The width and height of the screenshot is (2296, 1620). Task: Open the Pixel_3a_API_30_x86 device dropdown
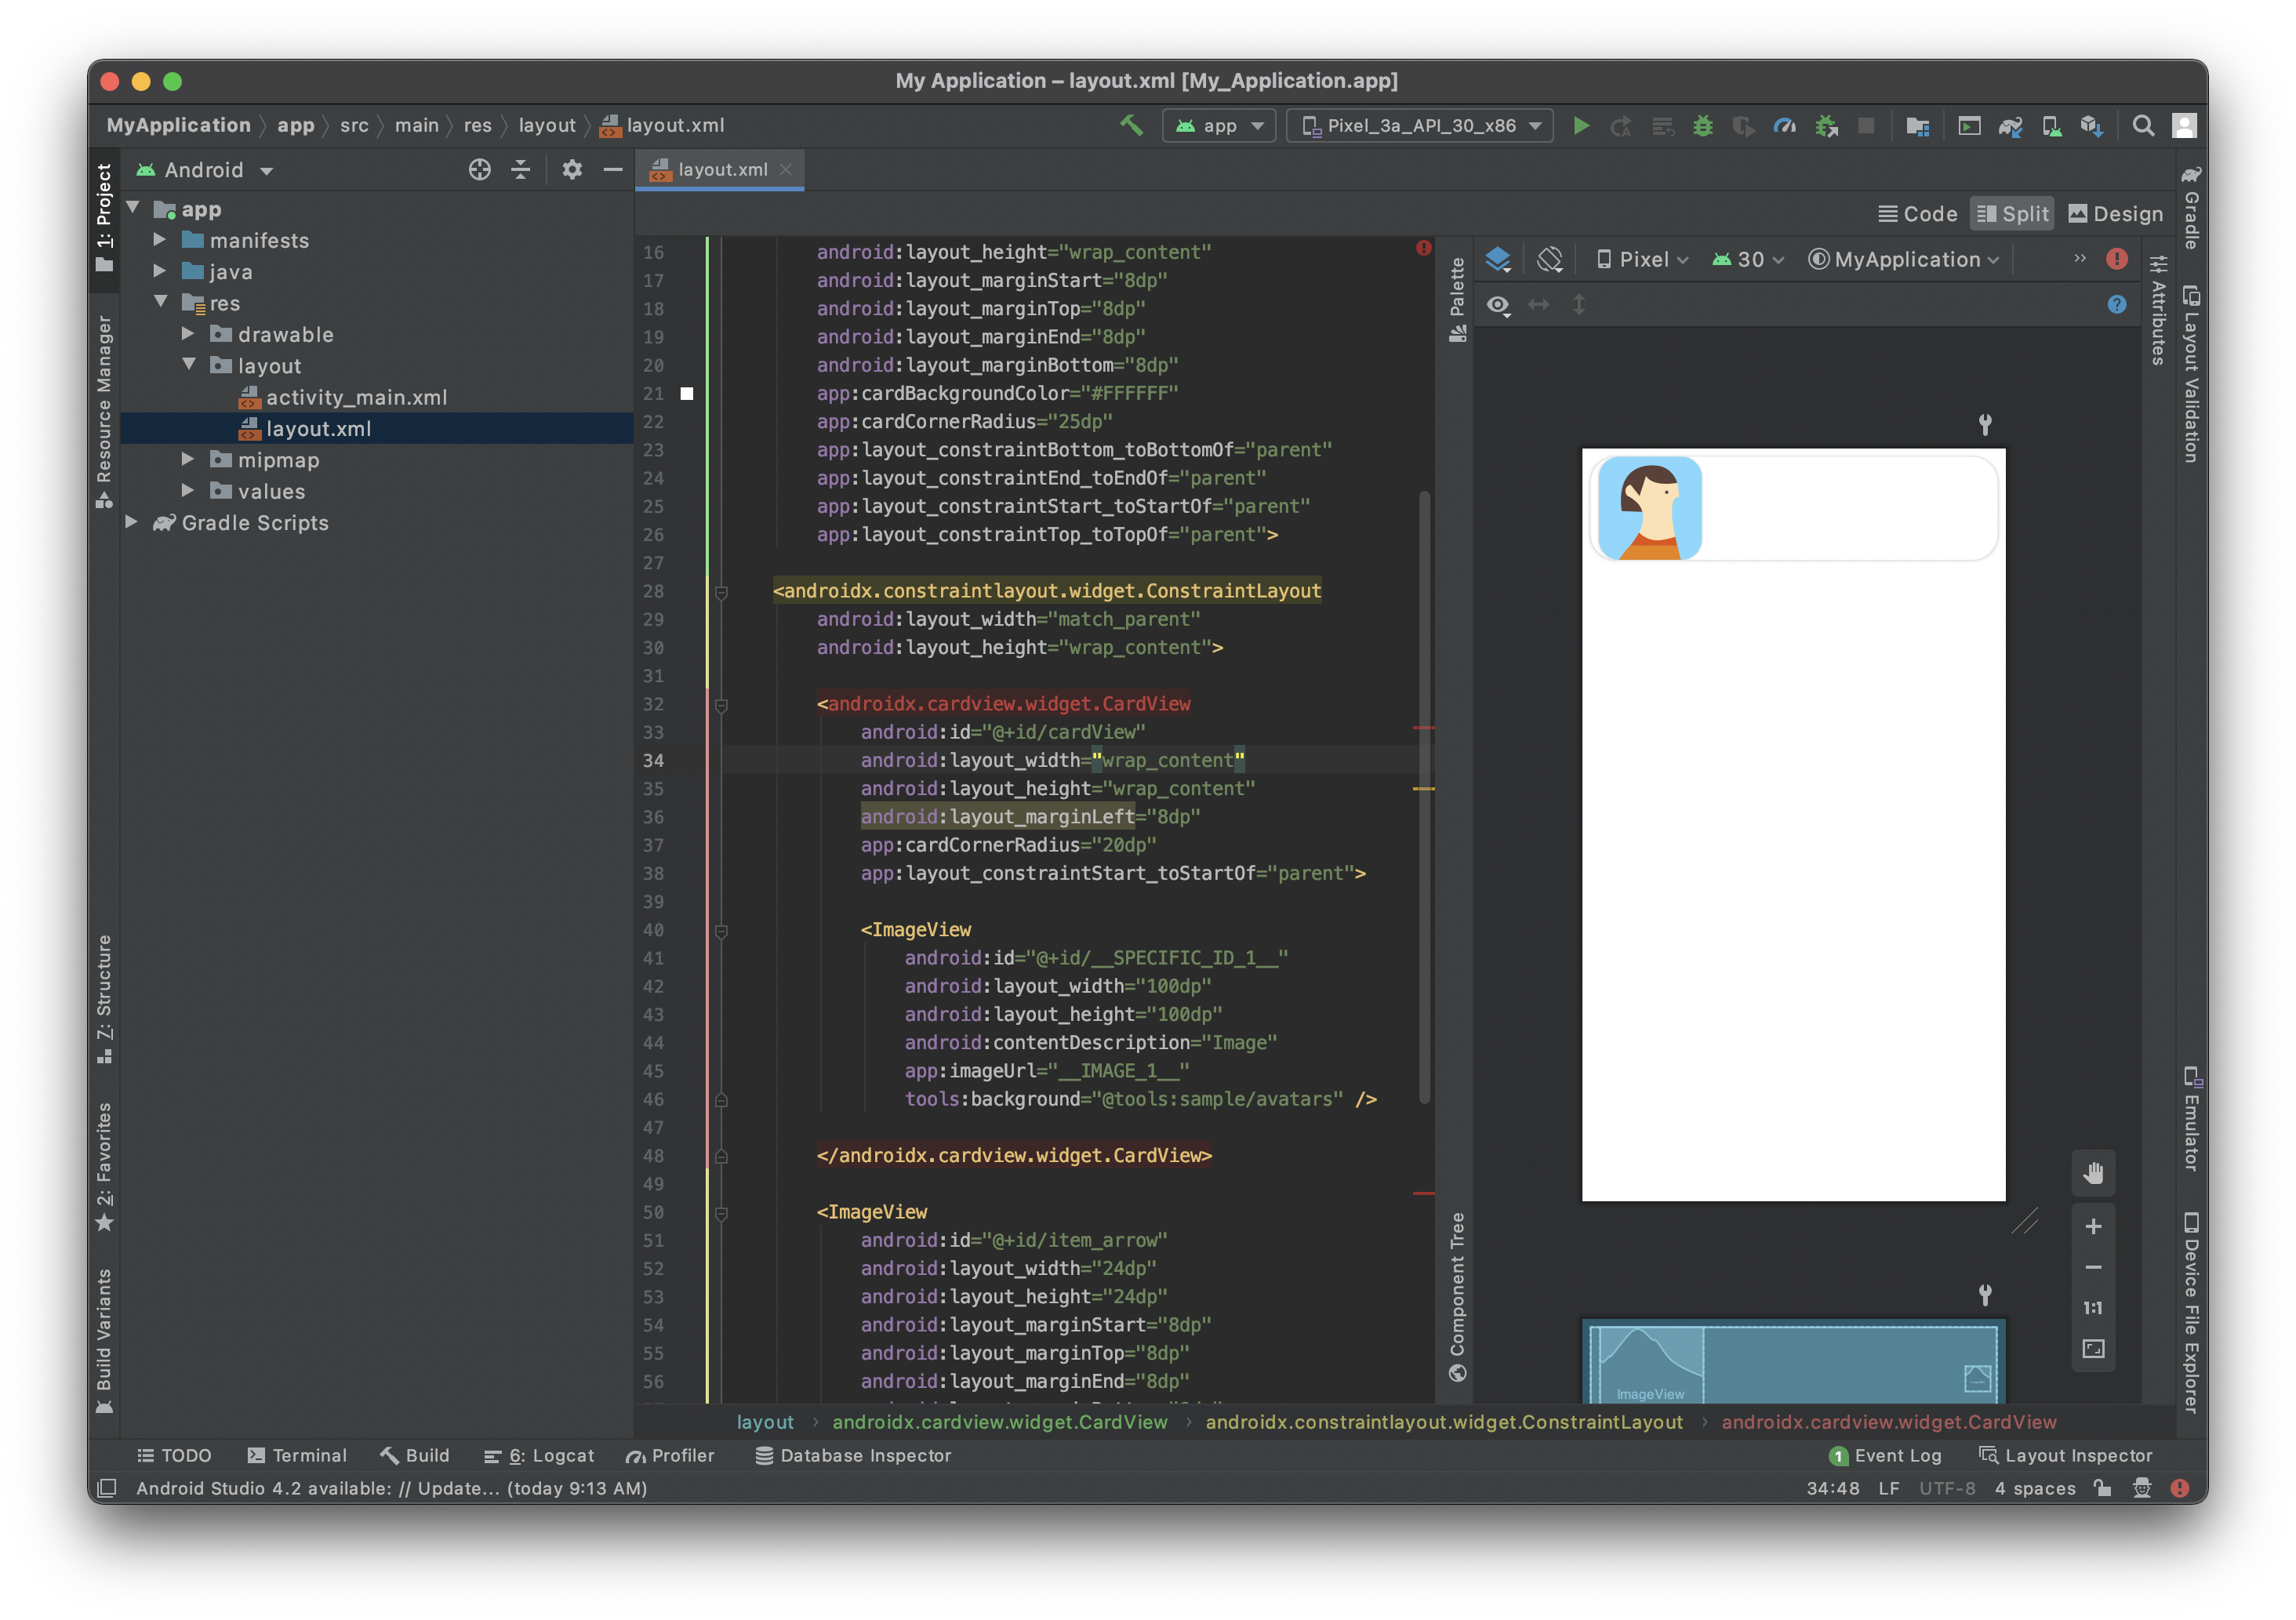[x=1420, y=125]
